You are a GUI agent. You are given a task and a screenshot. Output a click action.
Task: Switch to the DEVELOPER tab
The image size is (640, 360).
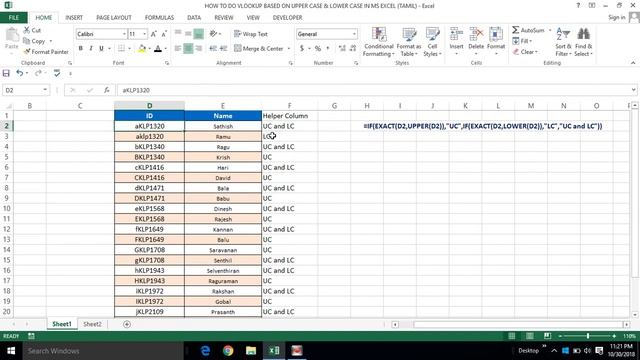coord(287,18)
